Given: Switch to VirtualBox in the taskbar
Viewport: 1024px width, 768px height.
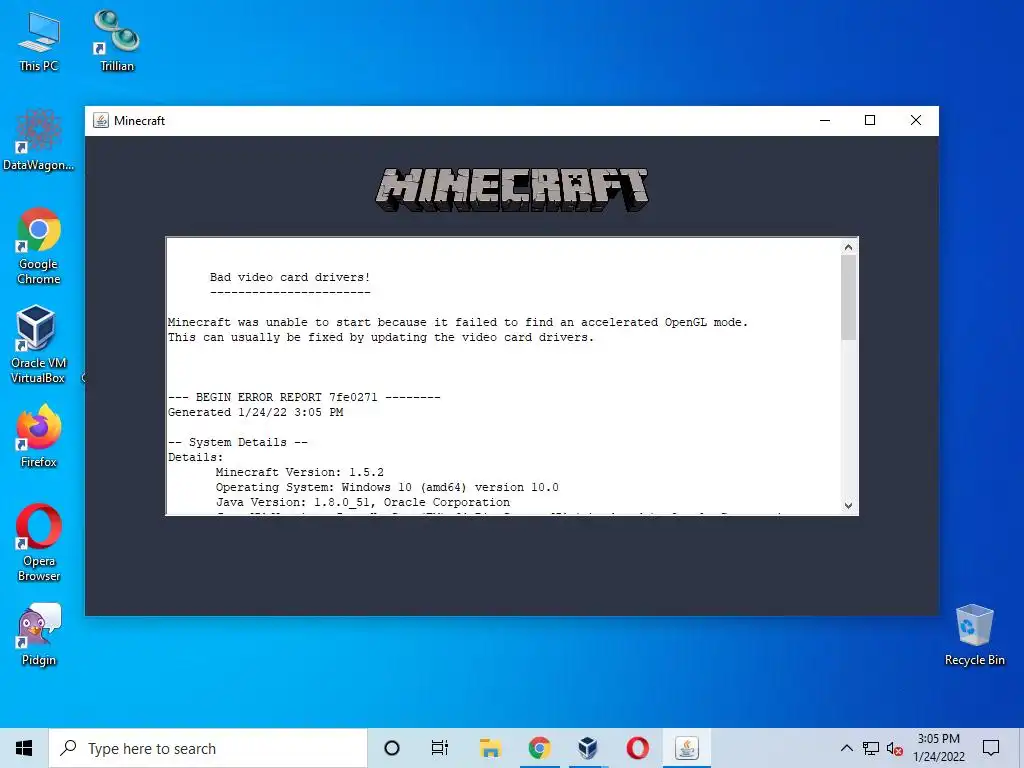Looking at the screenshot, I should point(588,748).
